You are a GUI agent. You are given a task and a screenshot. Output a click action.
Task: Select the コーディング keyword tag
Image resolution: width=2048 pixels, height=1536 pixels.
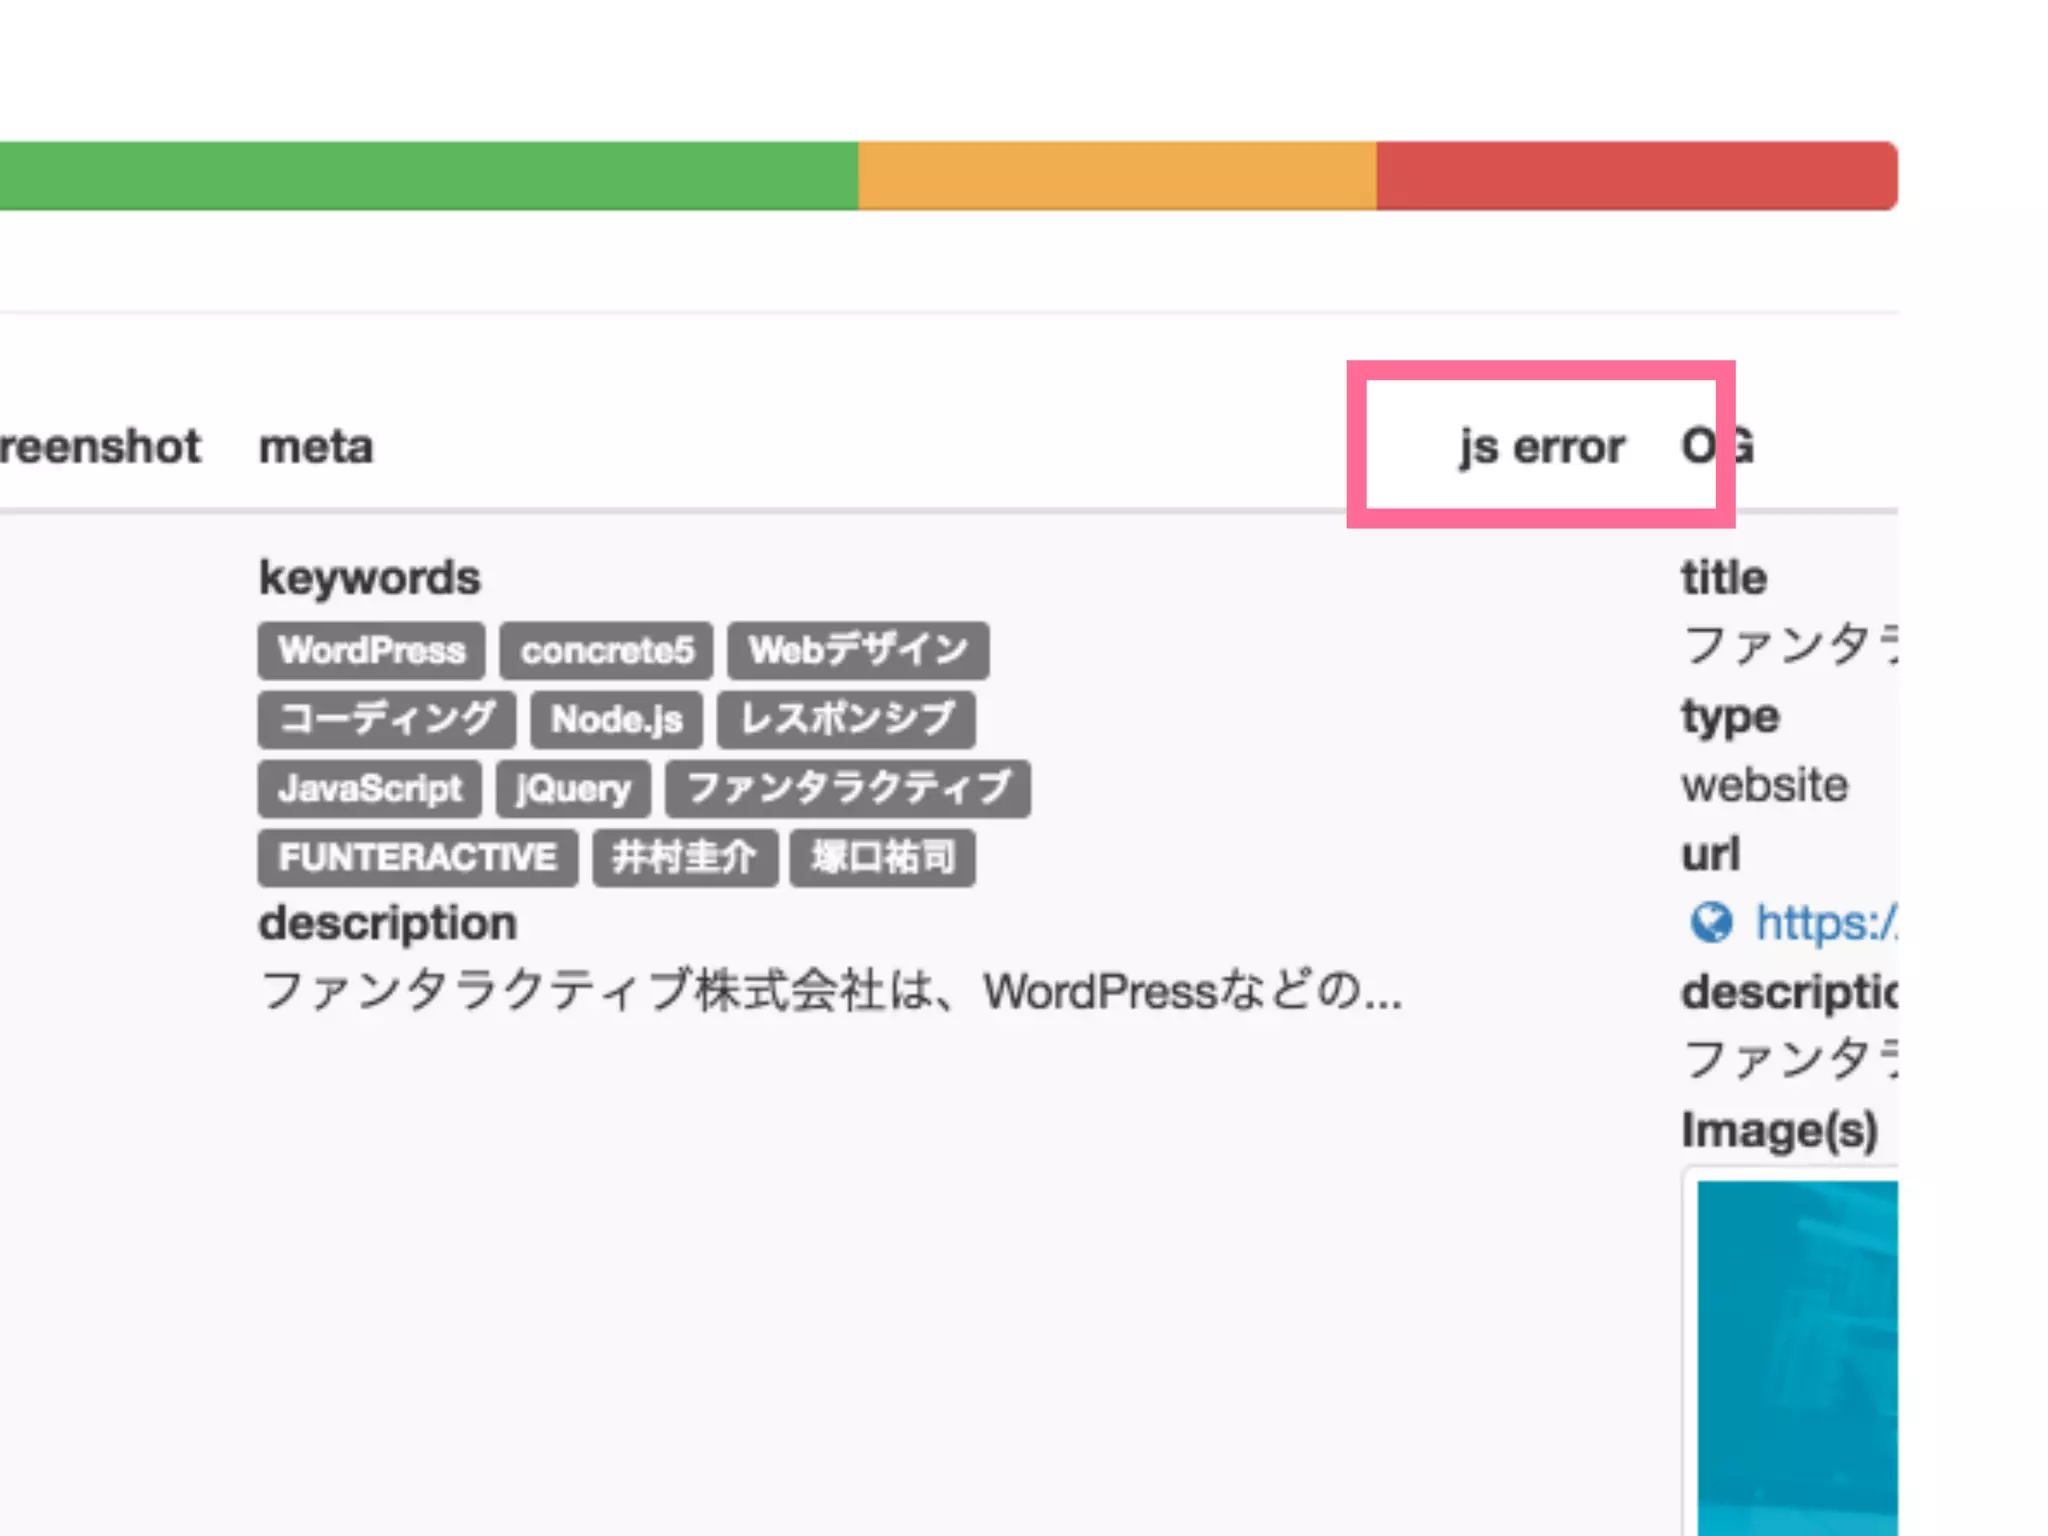tap(386, 720)
